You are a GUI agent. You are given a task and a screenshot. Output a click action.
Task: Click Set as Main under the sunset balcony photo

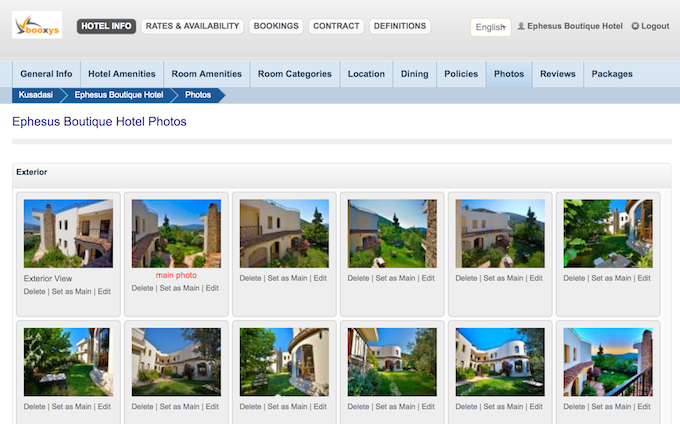point(611,407)
